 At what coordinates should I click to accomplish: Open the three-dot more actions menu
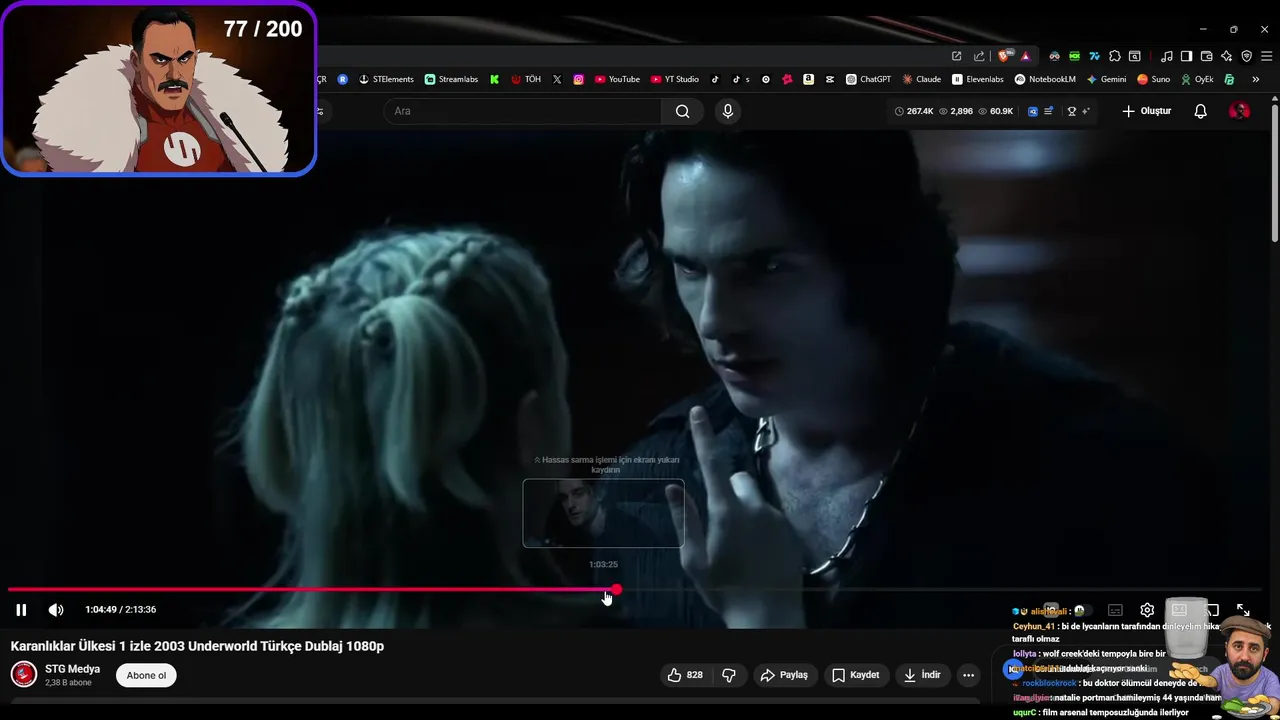coord(968,675)
